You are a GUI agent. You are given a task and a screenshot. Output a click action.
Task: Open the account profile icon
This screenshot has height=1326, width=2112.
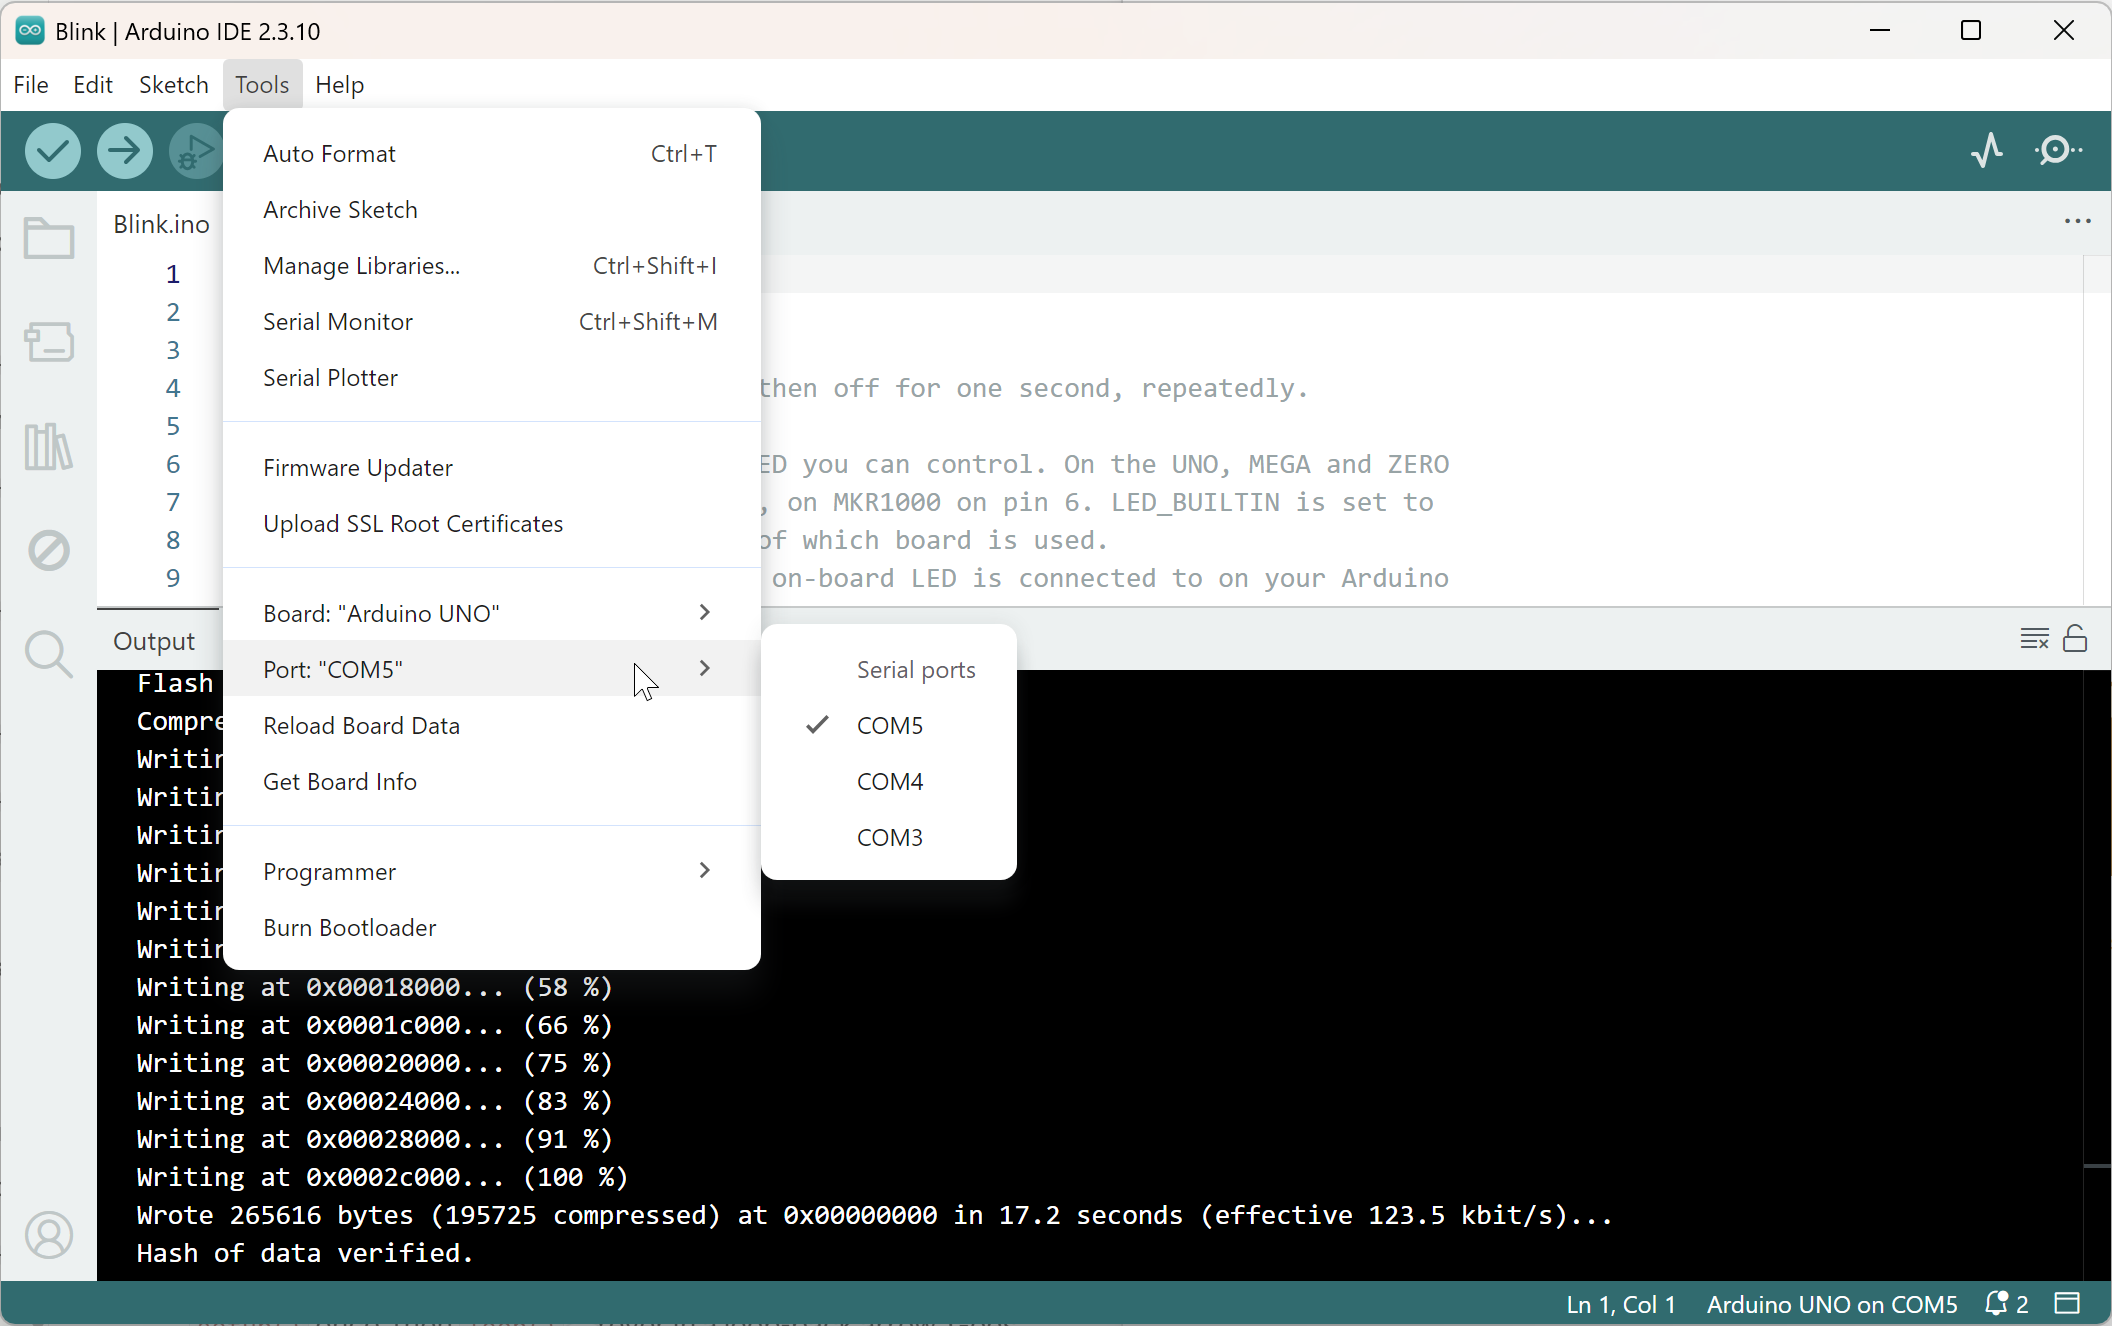click(x=49, y=1236)
